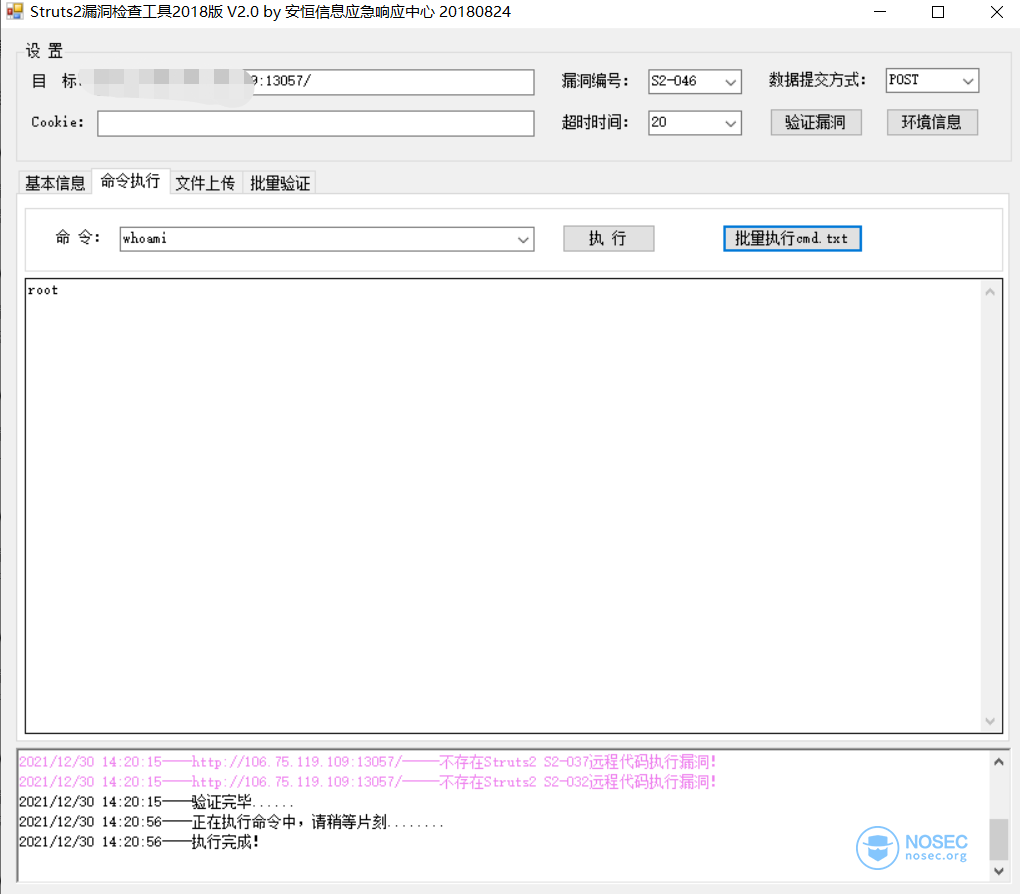The width and height of the screenshot is (1020, 894).
Task: Open the 文件上传 tab
Action: click(206, 183)
